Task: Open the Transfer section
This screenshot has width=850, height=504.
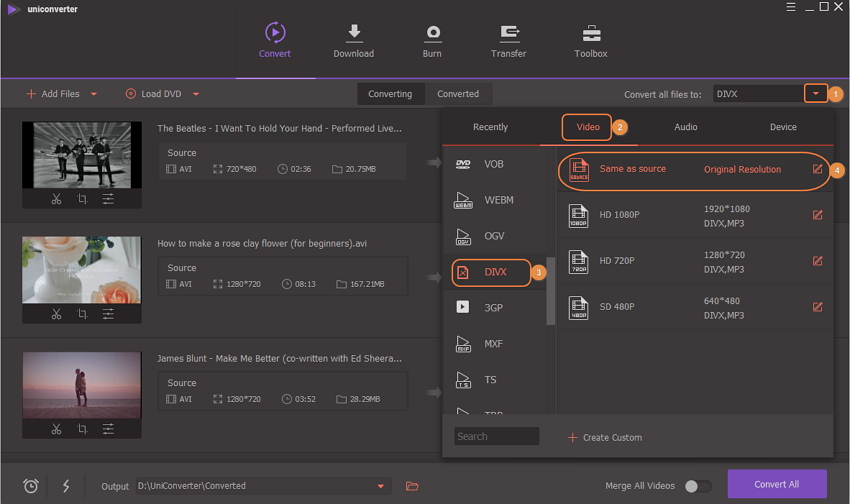Action: point(508,41)
